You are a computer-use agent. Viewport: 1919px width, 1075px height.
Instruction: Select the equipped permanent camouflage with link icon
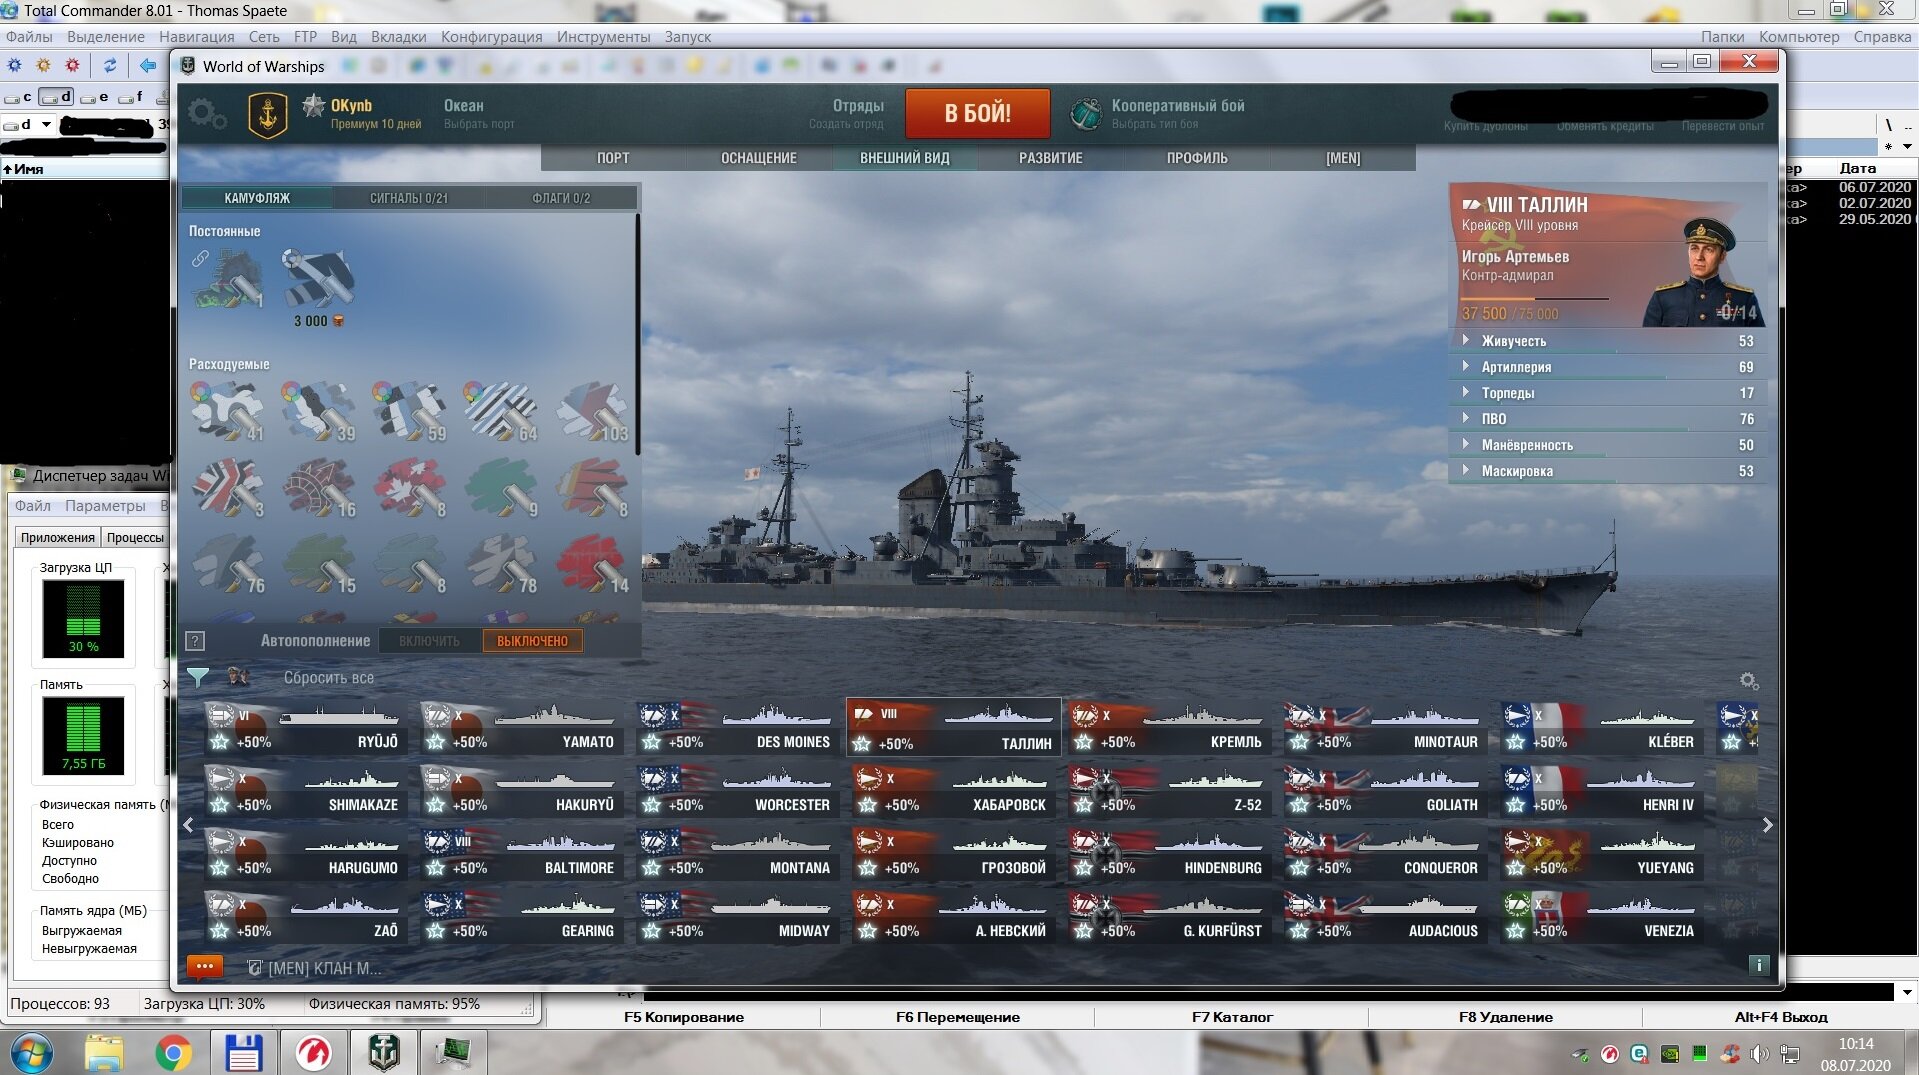(x=228, y=278)
